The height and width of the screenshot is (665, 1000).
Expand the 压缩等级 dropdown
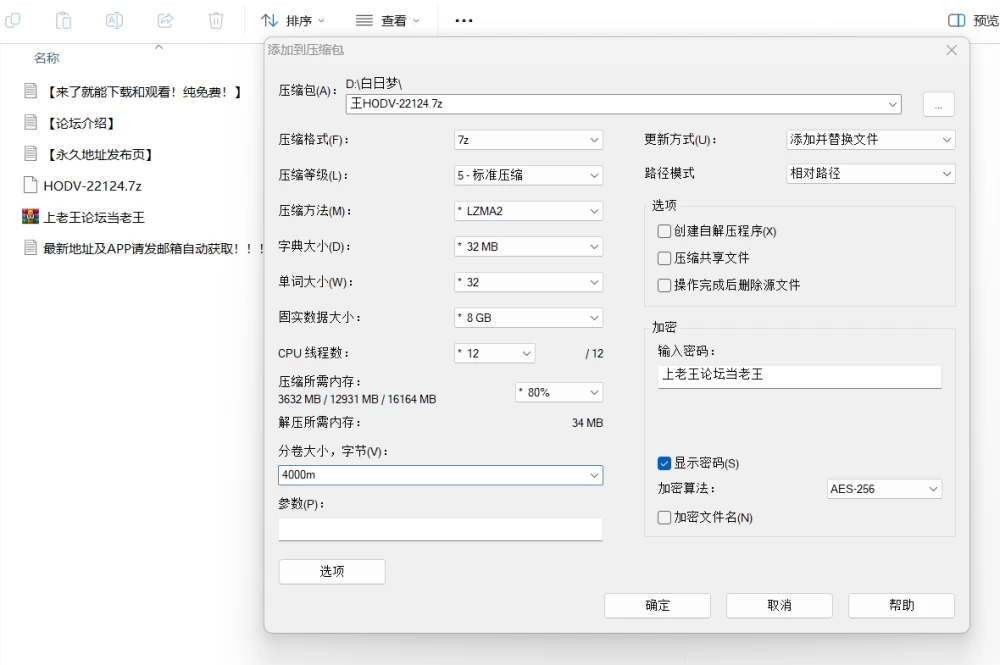528,175
